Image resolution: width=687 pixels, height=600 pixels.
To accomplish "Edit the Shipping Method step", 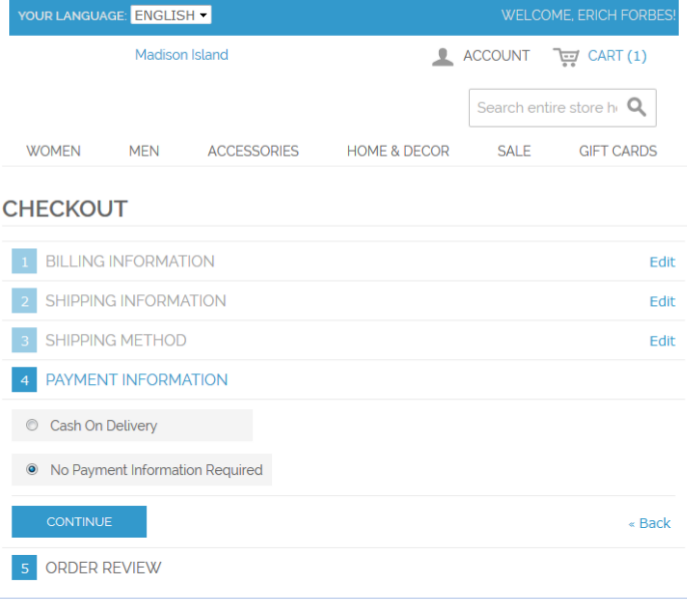I will [662, 341].
